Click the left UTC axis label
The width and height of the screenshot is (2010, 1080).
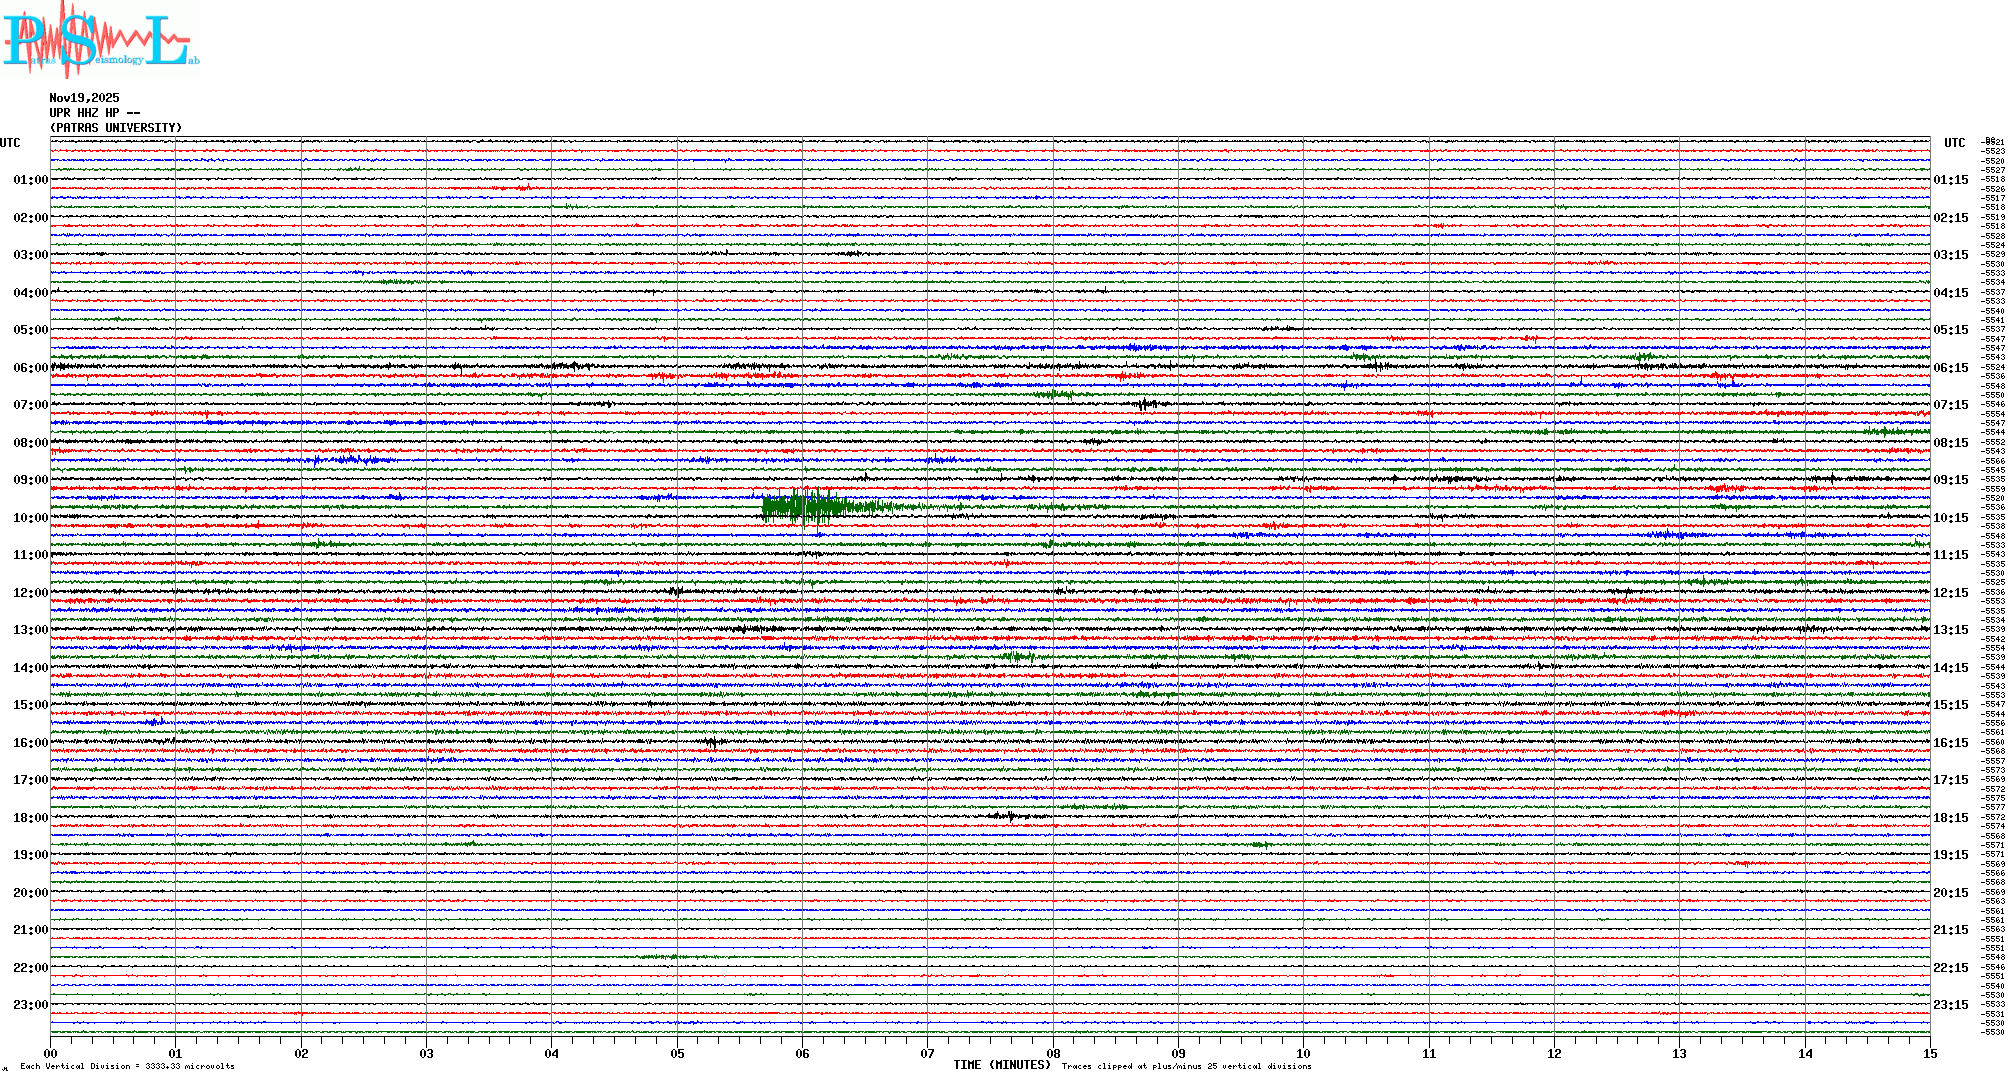tap(11, 143)
